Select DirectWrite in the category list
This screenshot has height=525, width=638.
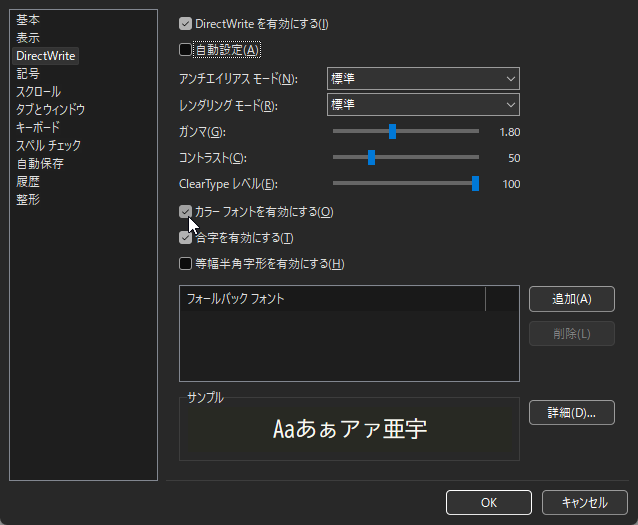click(x=46, y=56)
